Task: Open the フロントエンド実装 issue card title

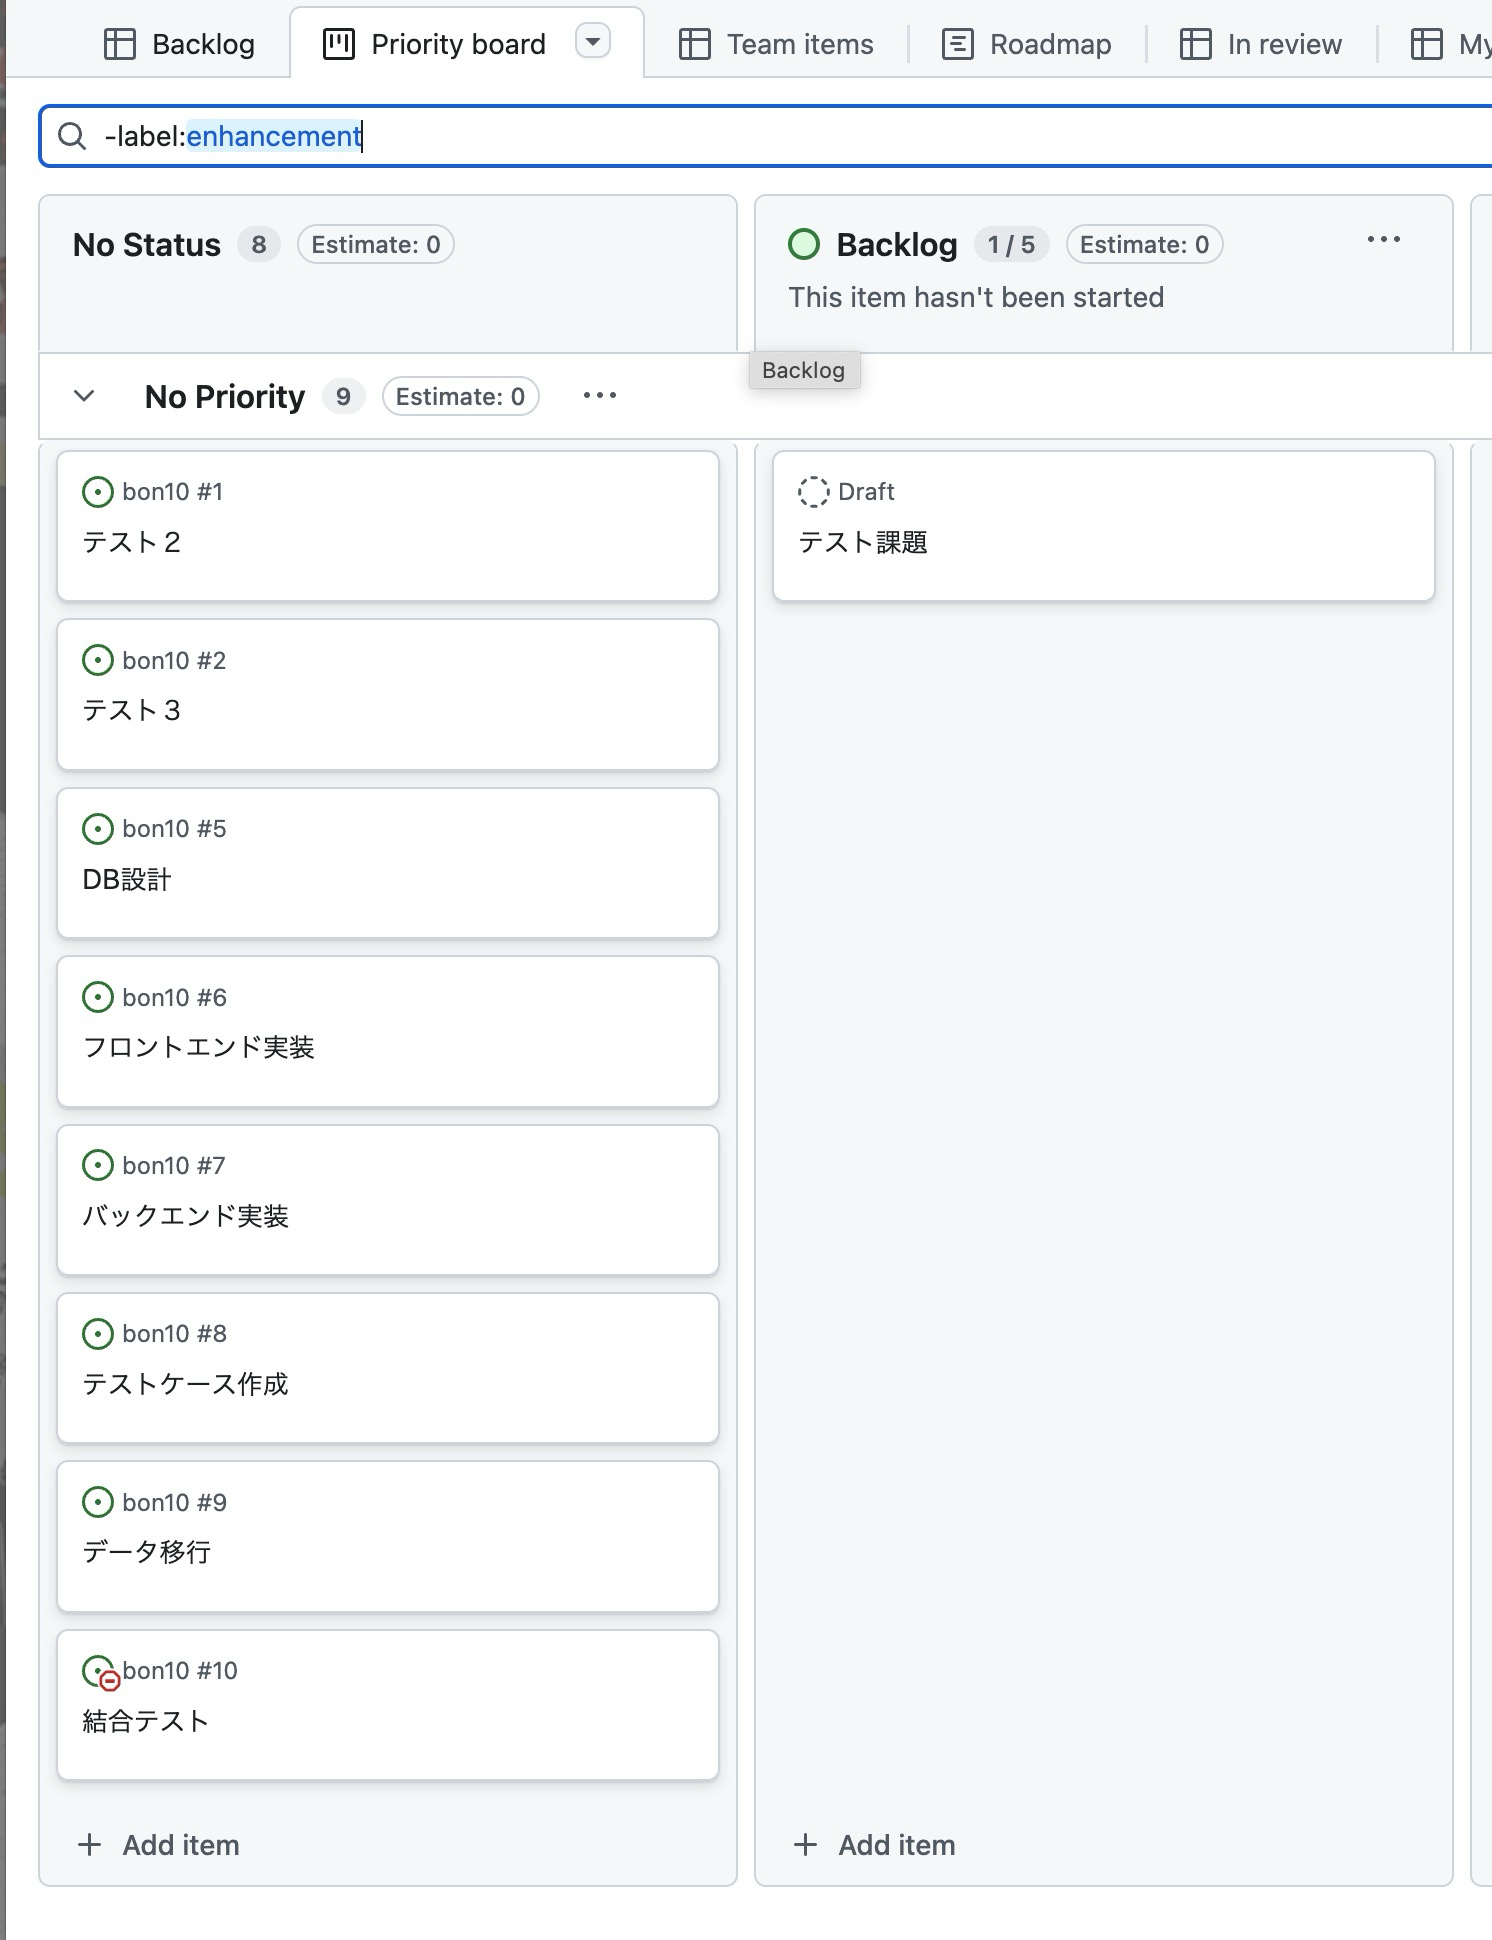Action: click(198, 1047)
